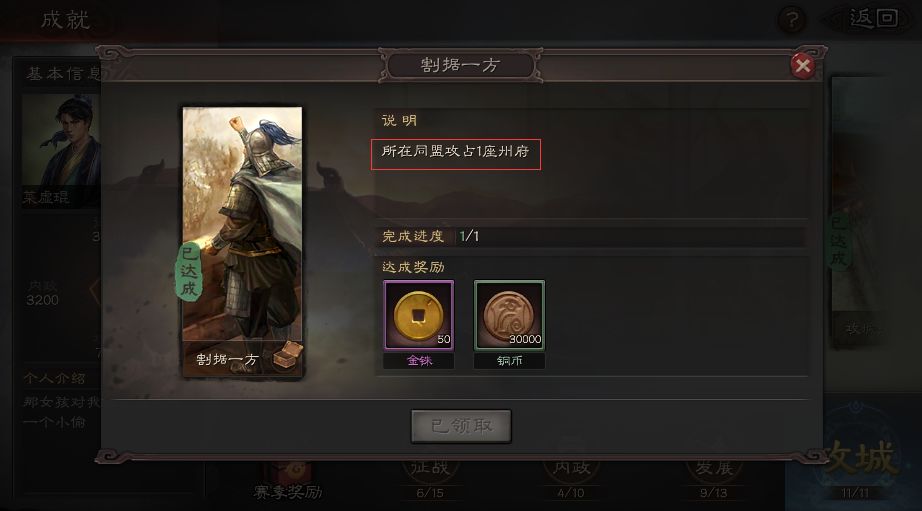Select the 割据一方 achievement card artwork
This screenshot has width=922, height=511.
242,241
